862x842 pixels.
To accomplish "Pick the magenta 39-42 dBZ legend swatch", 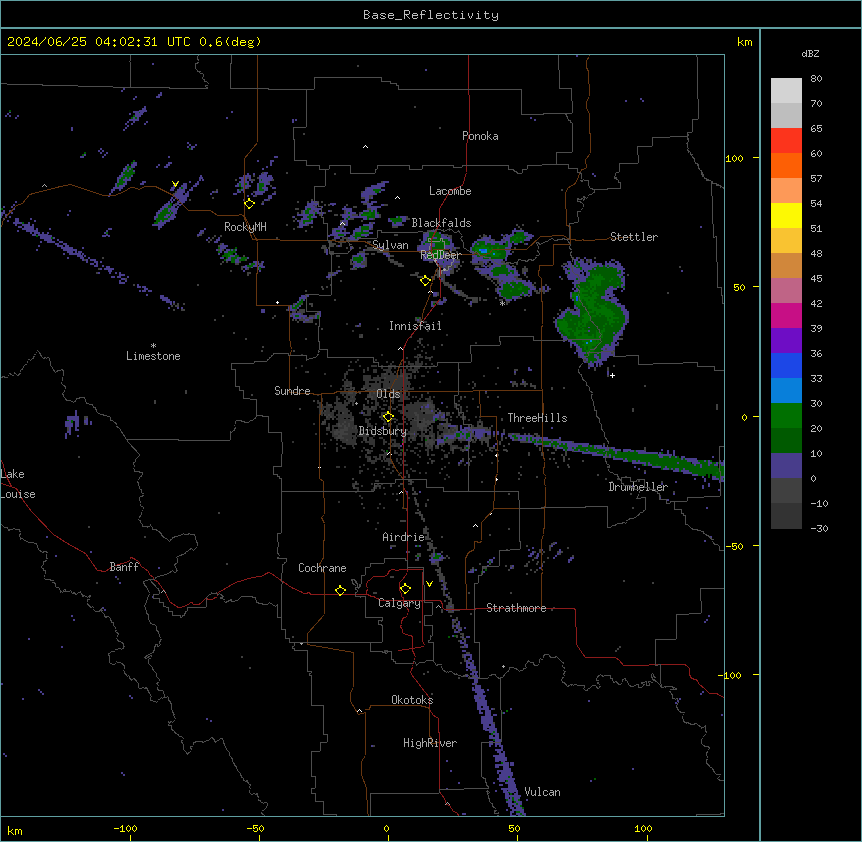I will pos(786,316).
